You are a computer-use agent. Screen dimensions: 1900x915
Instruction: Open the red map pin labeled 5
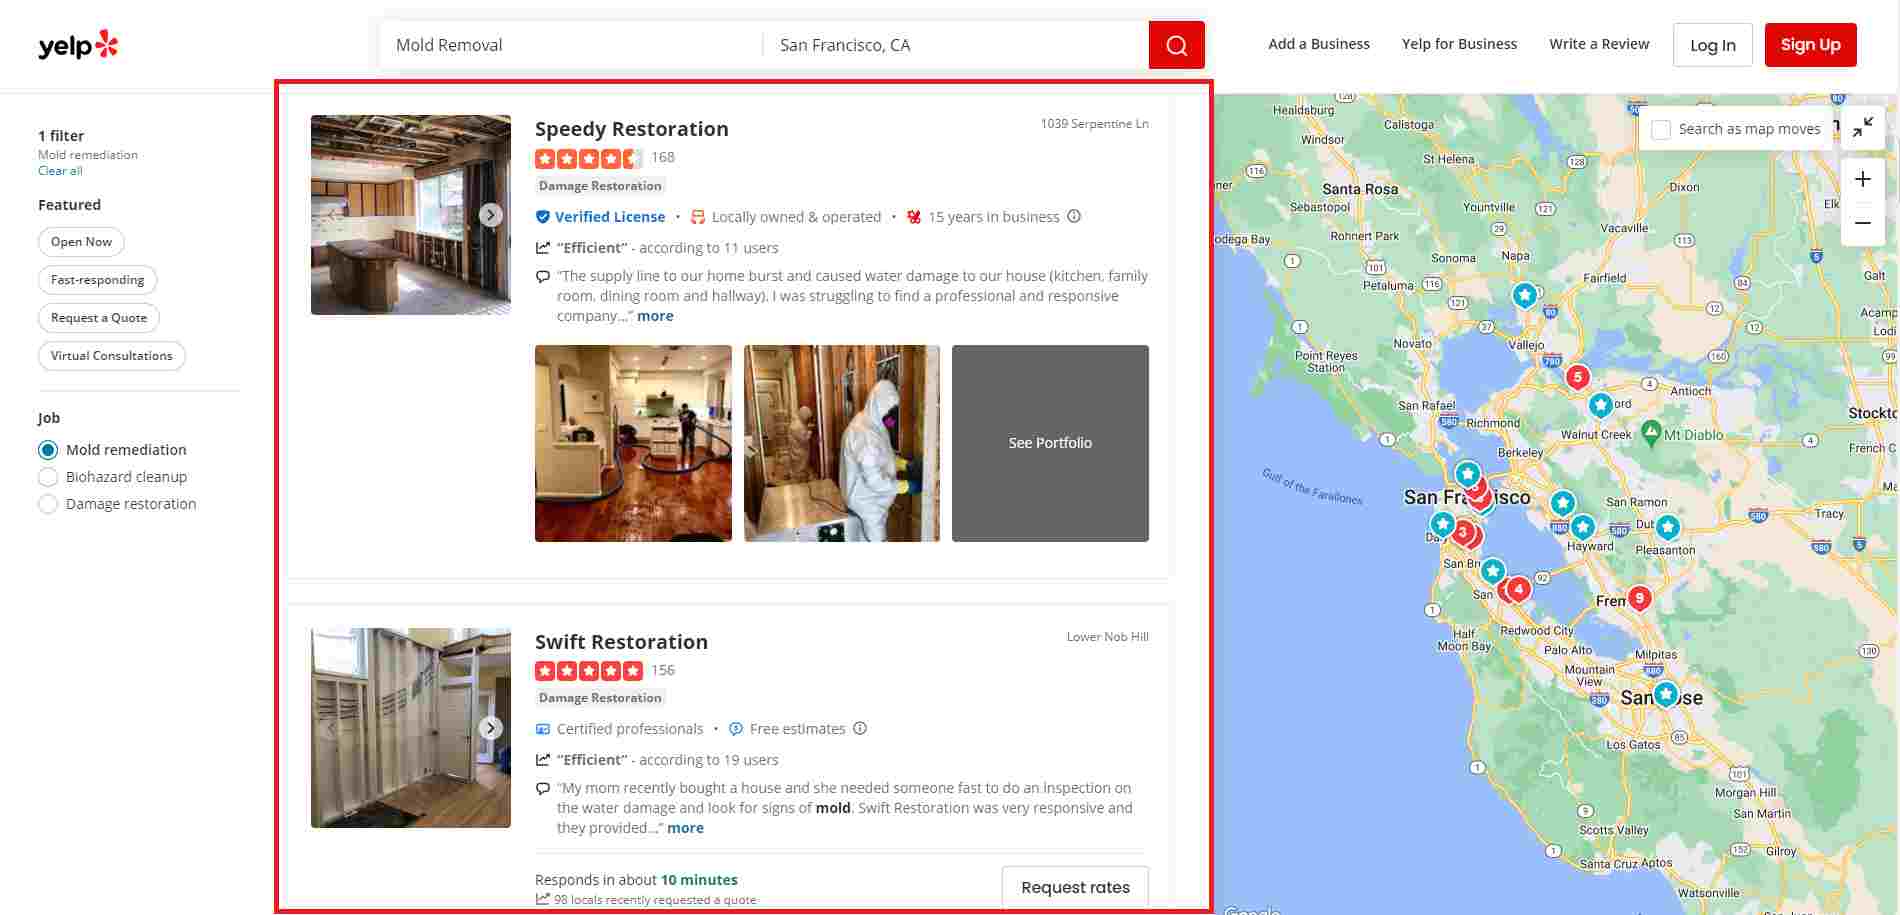[1577, 377]
